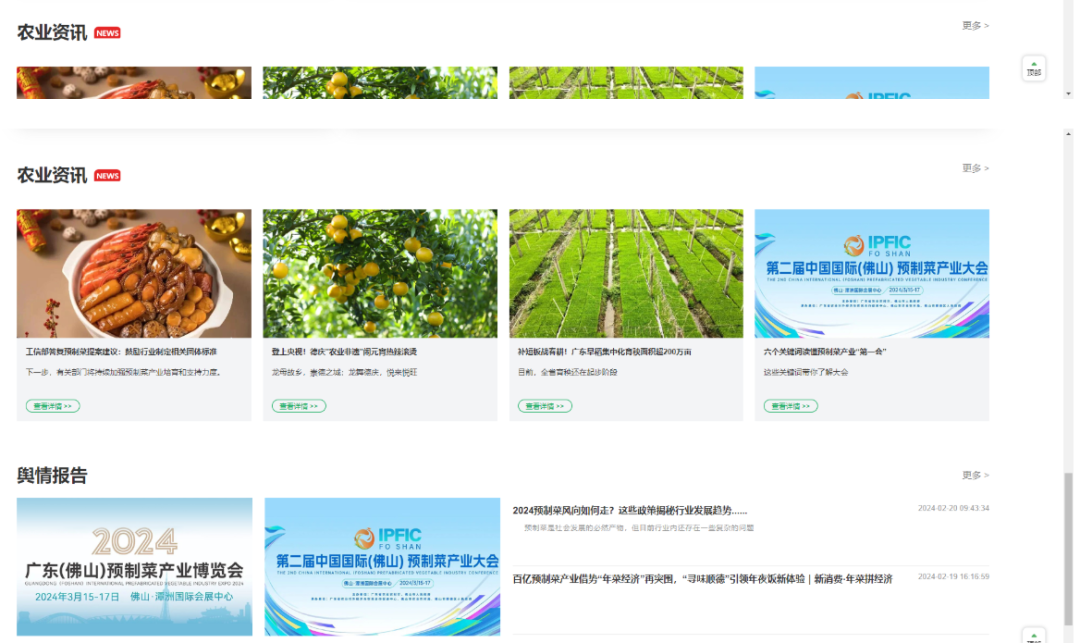Click 查看详情 button under the 工信部 预制菜 article
Image resolution: width=1080 pixels, height=643 pixels.
(53, 406)
